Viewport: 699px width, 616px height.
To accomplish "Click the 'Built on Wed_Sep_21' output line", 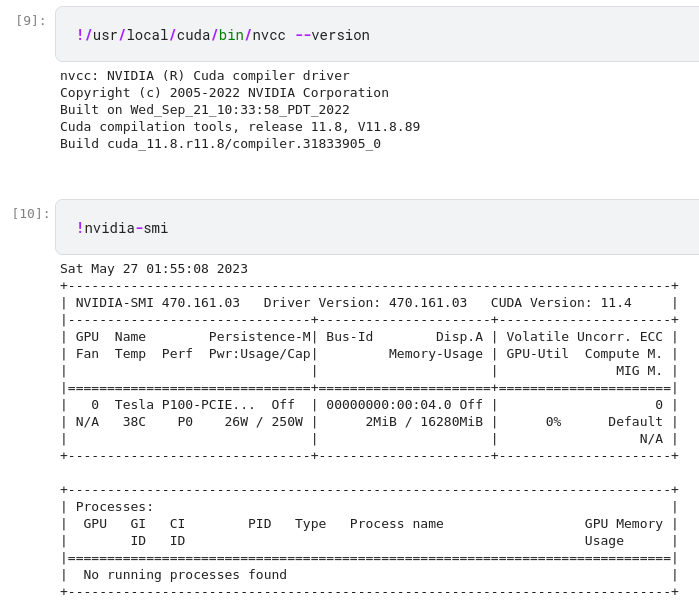I will pyautogui.click(x=205, y=110).
